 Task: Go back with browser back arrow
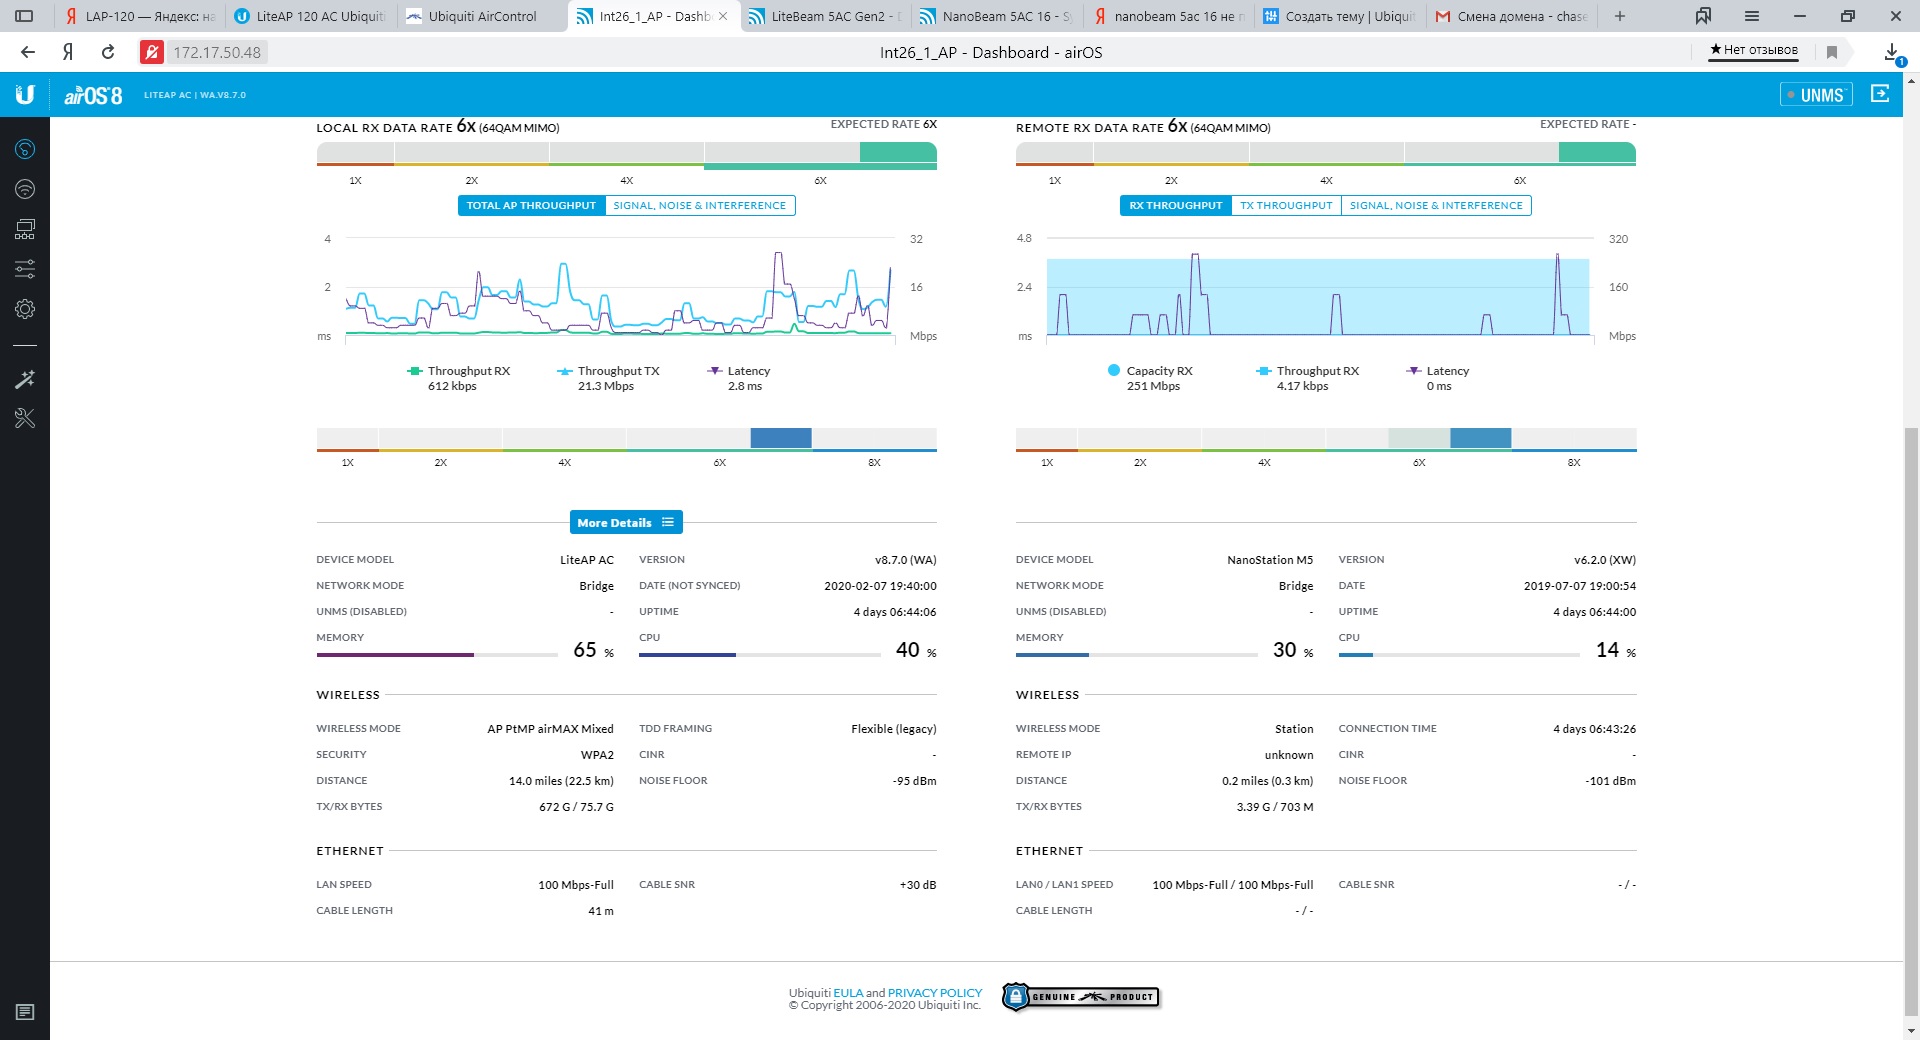pos(28,52)
